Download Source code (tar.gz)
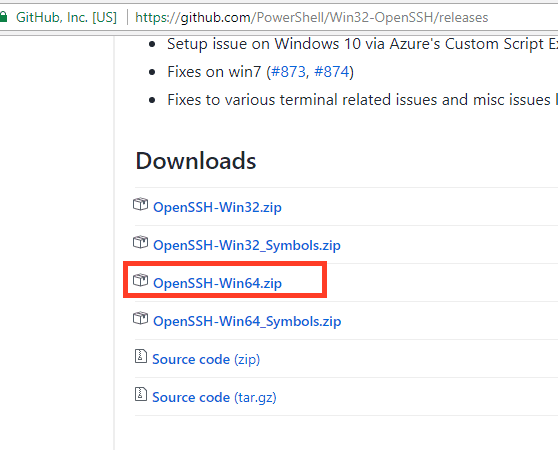This screenshot has width=558, height=450. click(x=214, y=397)
